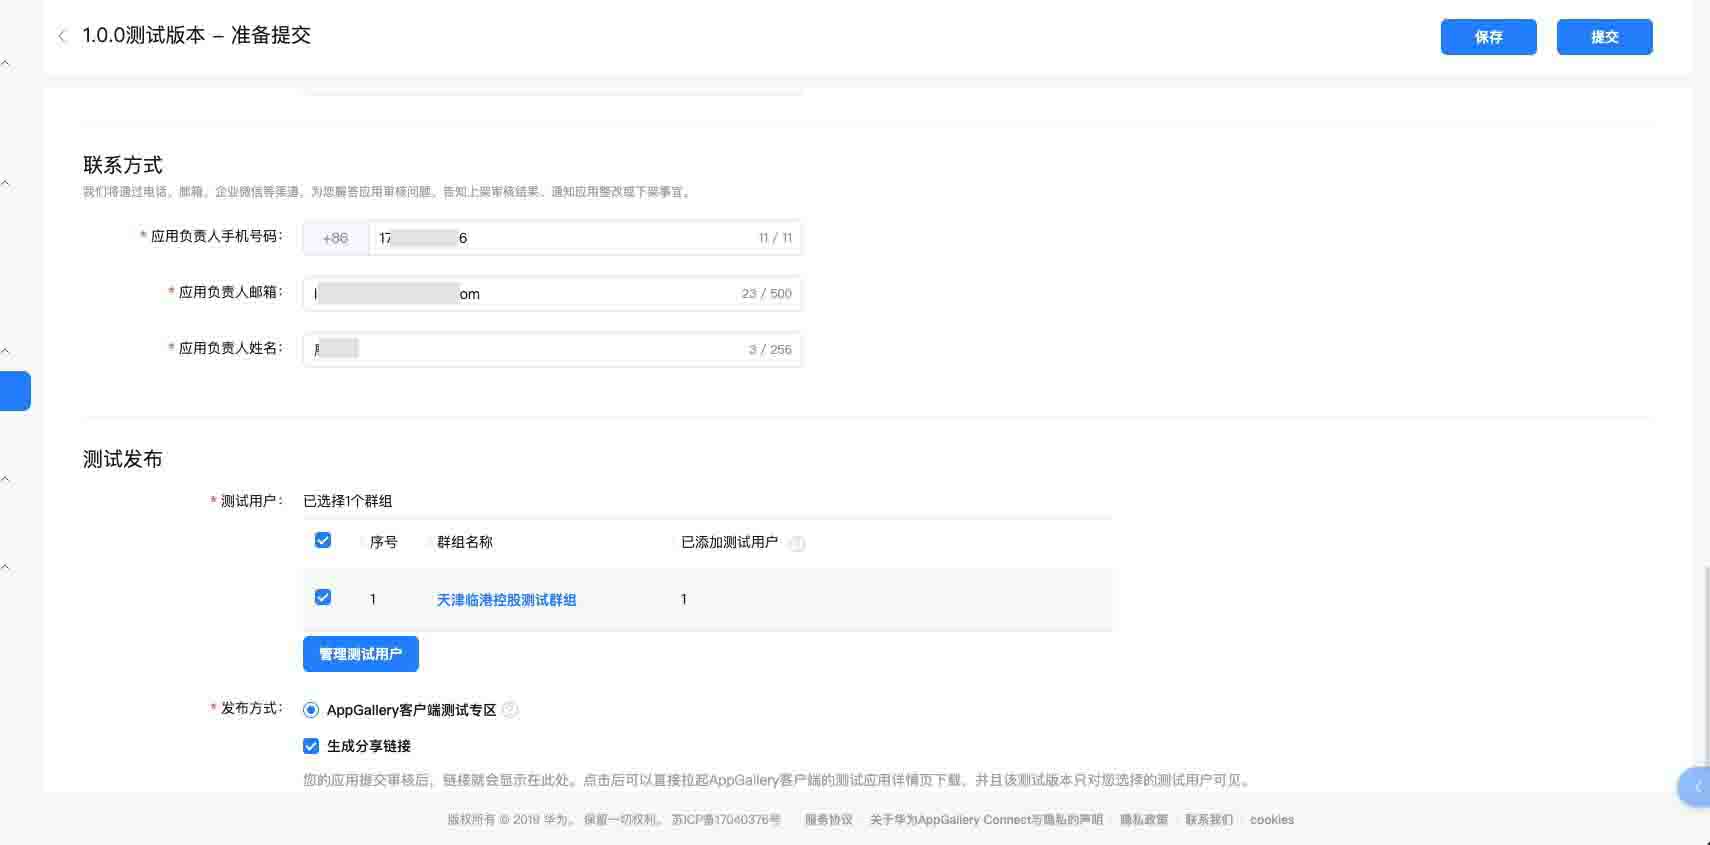Click the vertical page scrollbar thumb
Screen dimensions: 1710x845
pos(1705,670)
